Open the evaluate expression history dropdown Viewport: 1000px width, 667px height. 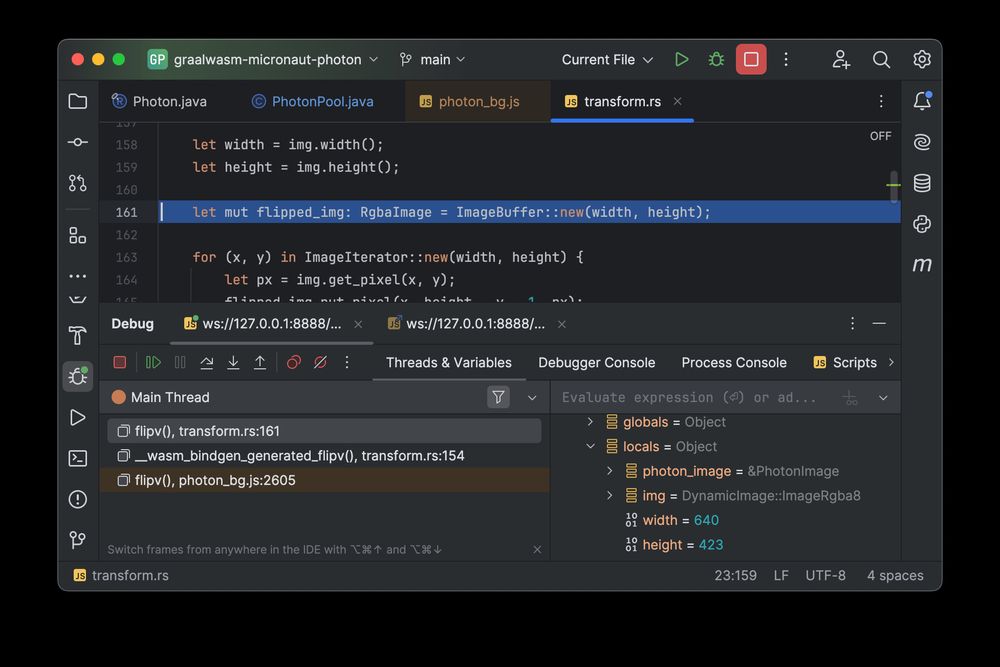pos(883,398)
